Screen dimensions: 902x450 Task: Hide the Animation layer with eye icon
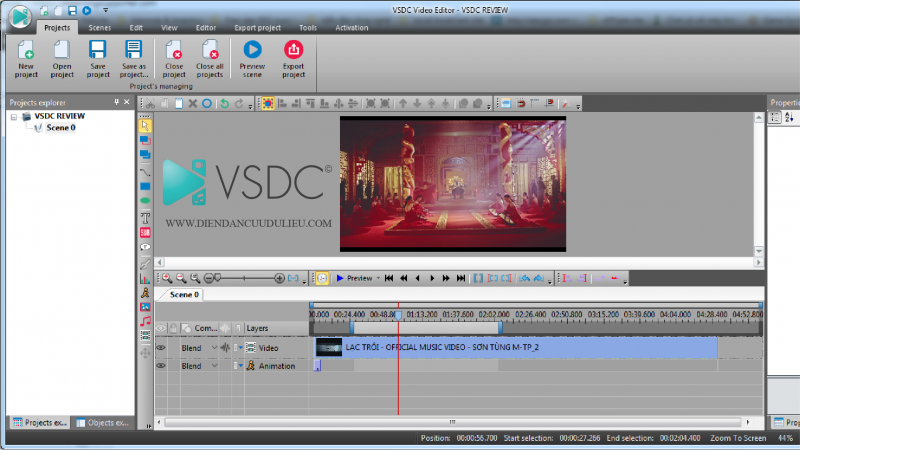click(x=161, y=366)
